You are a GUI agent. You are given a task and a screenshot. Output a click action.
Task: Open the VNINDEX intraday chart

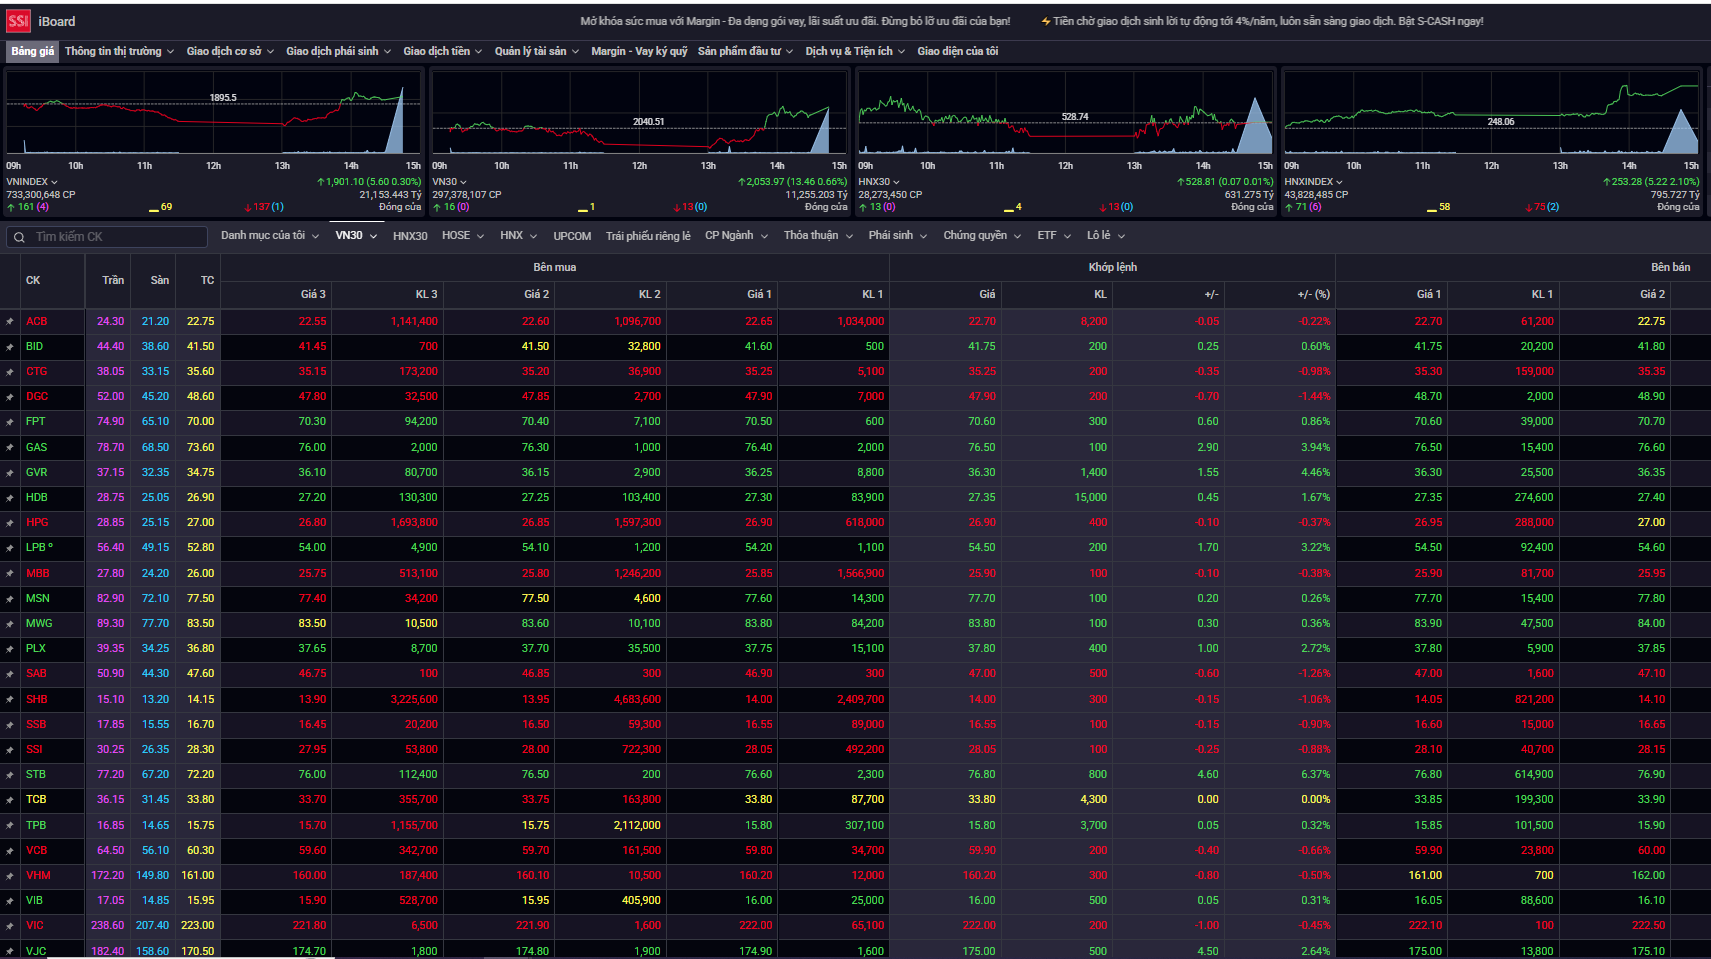[214, 113]
